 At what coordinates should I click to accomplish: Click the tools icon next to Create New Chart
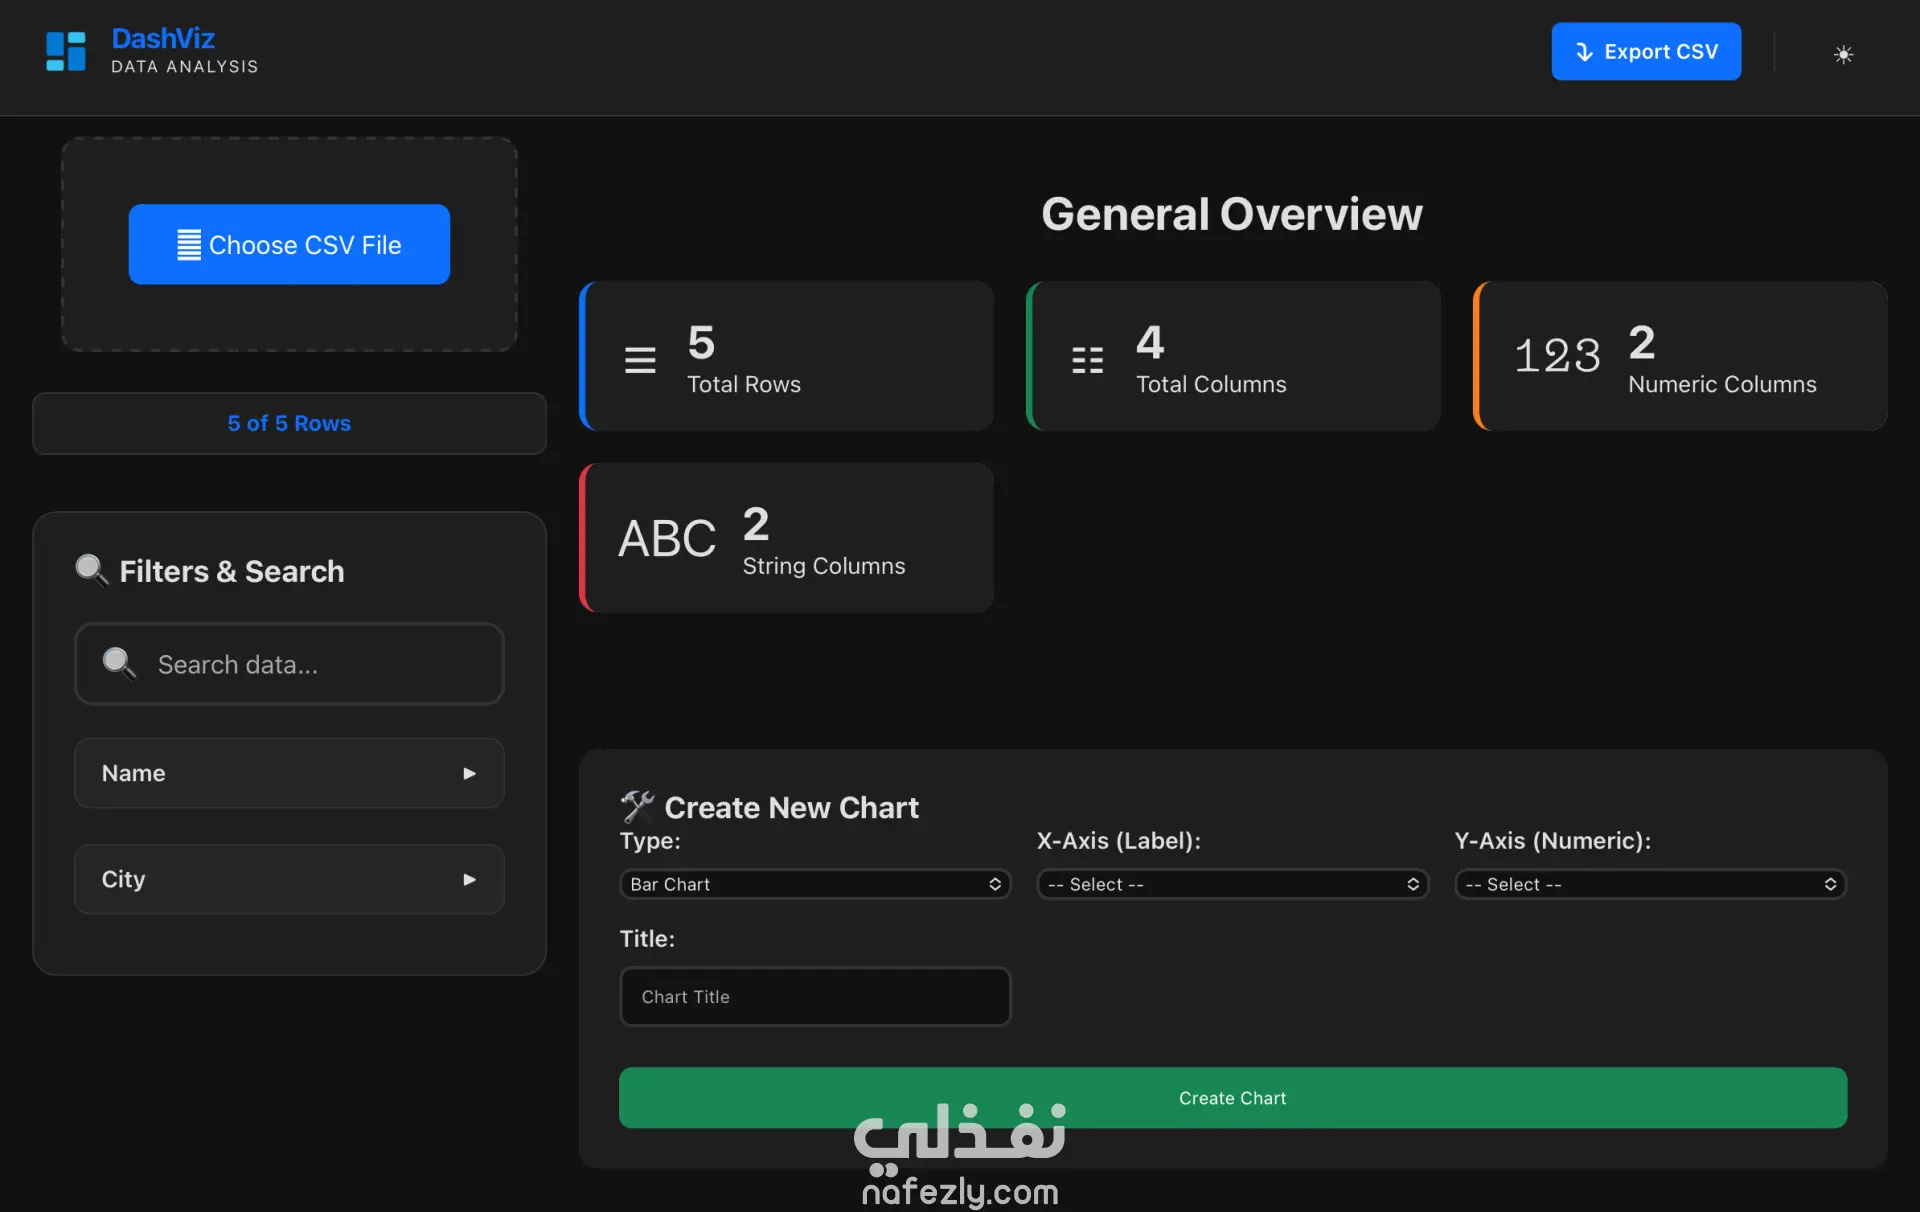tap(637, 806)
